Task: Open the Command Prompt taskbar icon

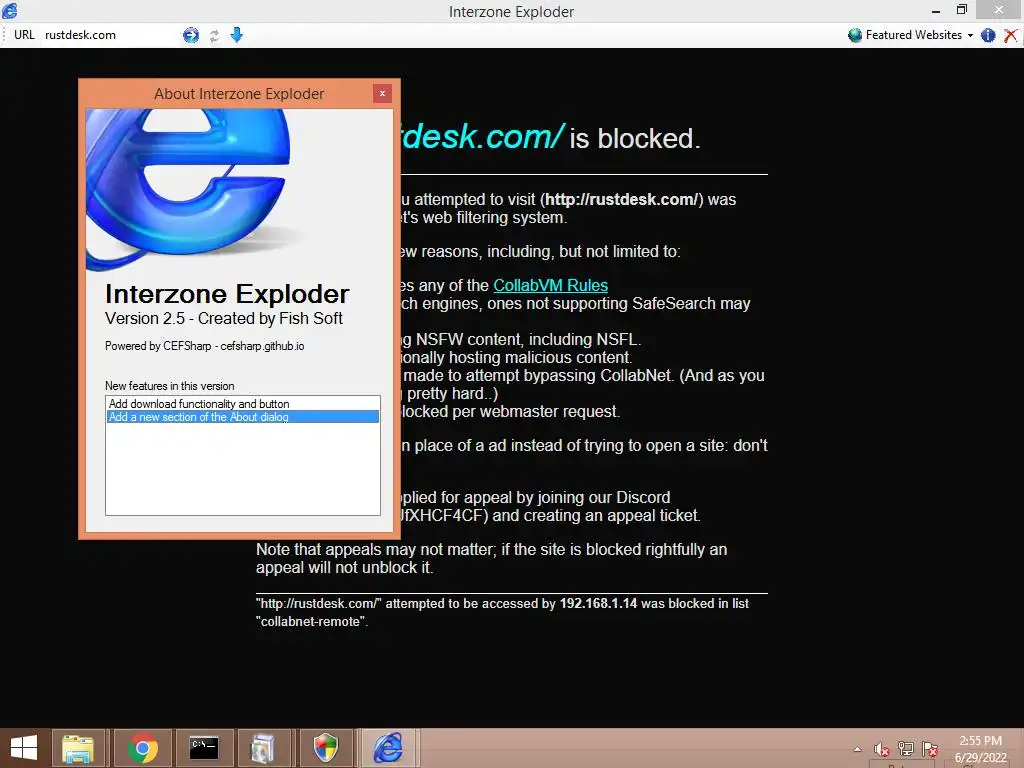Action: tap(204, 748)
